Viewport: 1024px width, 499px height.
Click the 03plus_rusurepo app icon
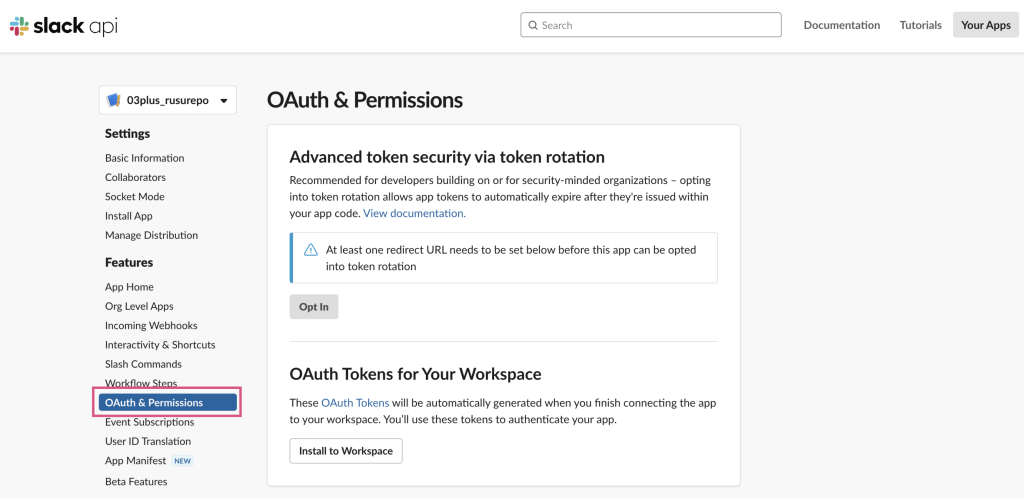point(114,100)
